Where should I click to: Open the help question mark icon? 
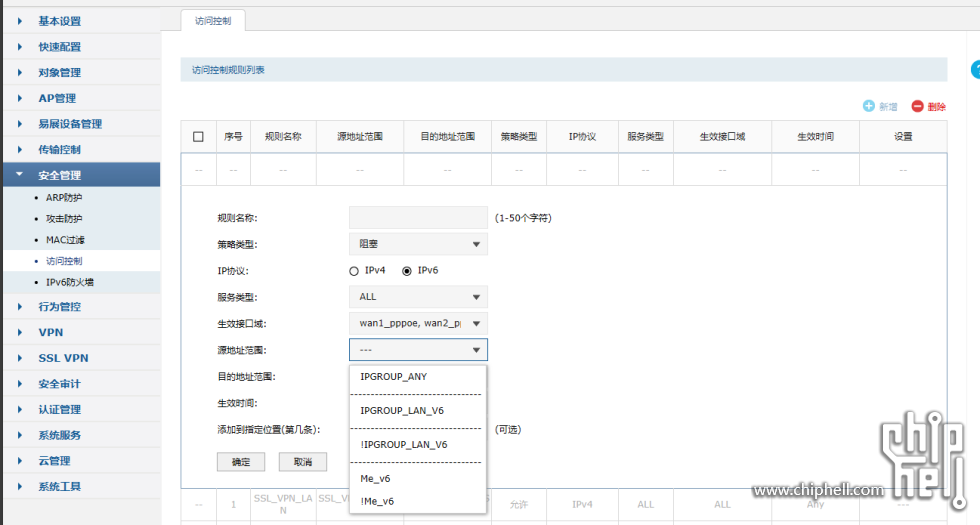pyautogui.click(x=975, y=69)
